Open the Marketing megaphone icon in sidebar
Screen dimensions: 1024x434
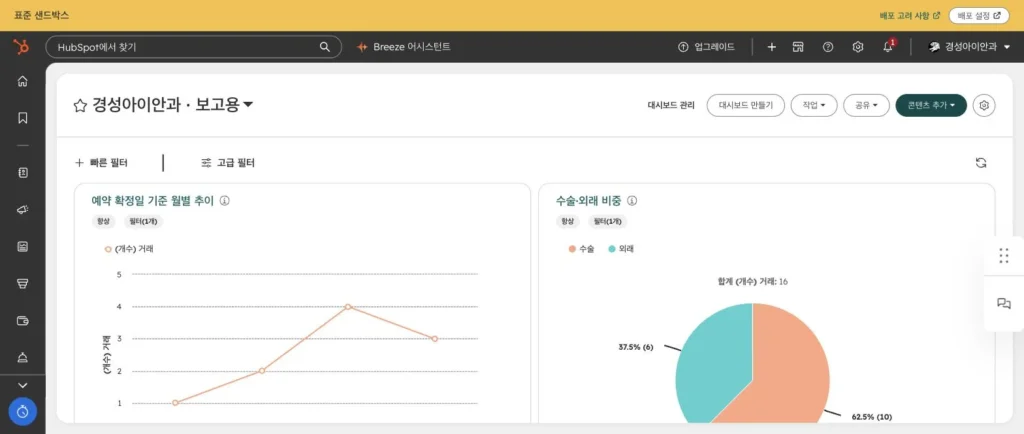pyautogui.click(x=23, y=209)
